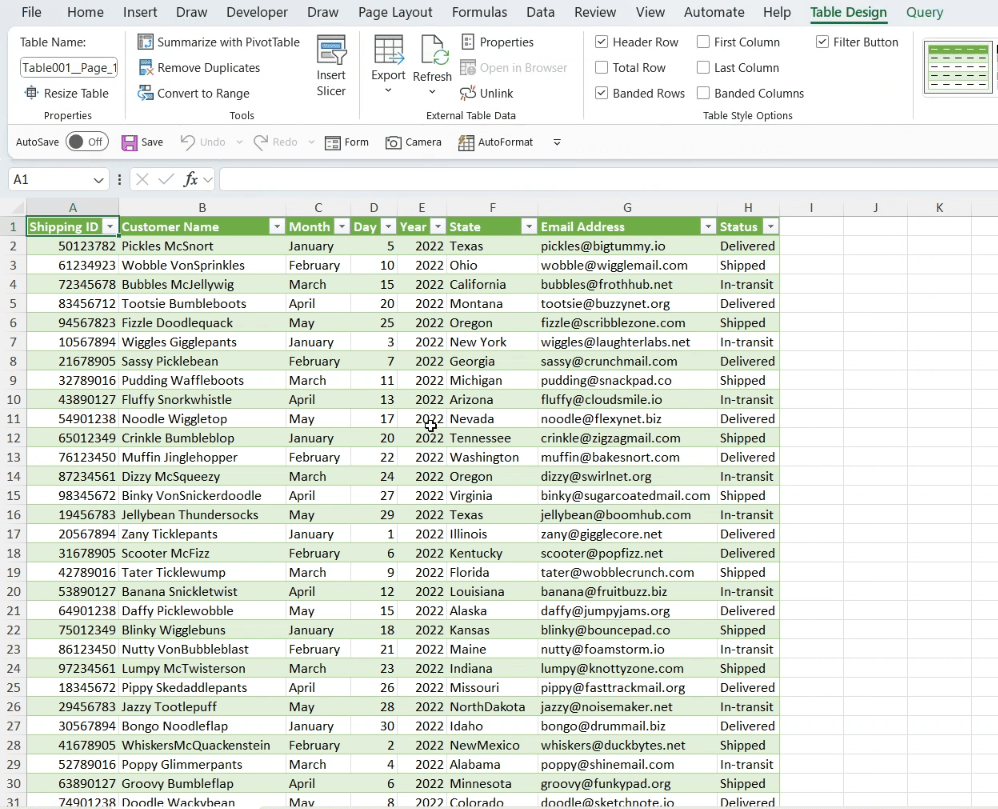Switch to the Data tab
Viewport: 998px width, 809px height.
click(540, 12)
